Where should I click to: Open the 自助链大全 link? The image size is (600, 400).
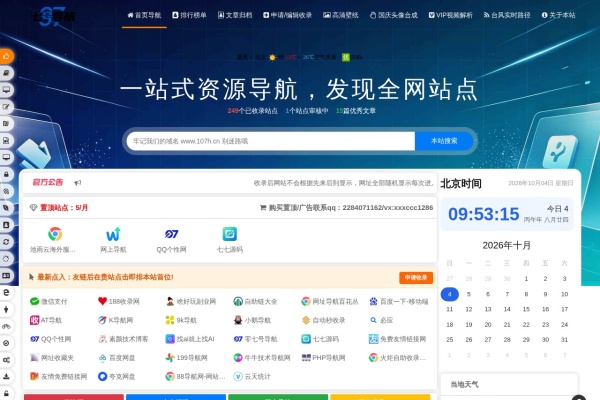(255, 302)
